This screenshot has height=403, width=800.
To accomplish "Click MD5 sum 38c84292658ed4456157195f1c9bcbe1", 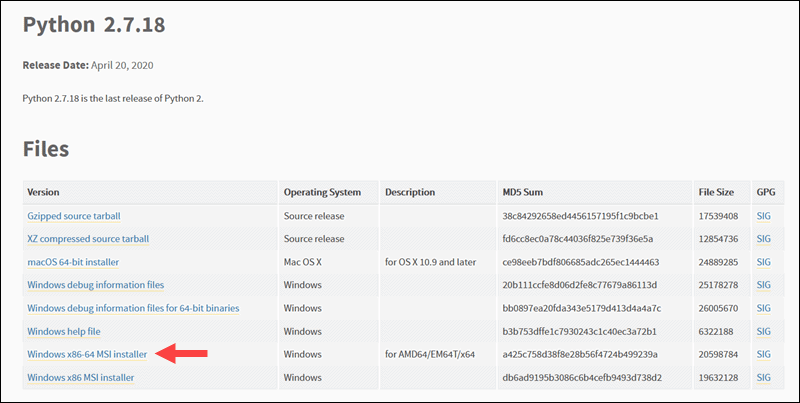I will click(x=580, y=216).
